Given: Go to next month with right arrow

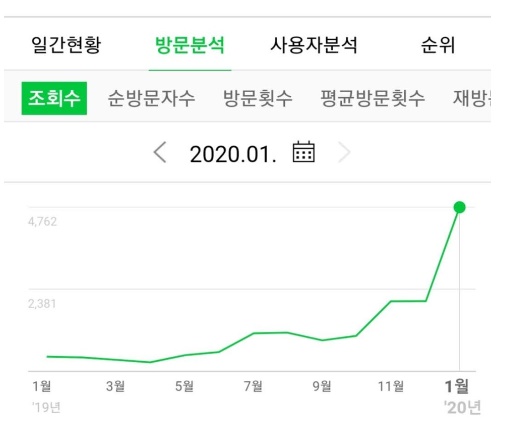Looking at the screenshot, I should click(344, 152).
